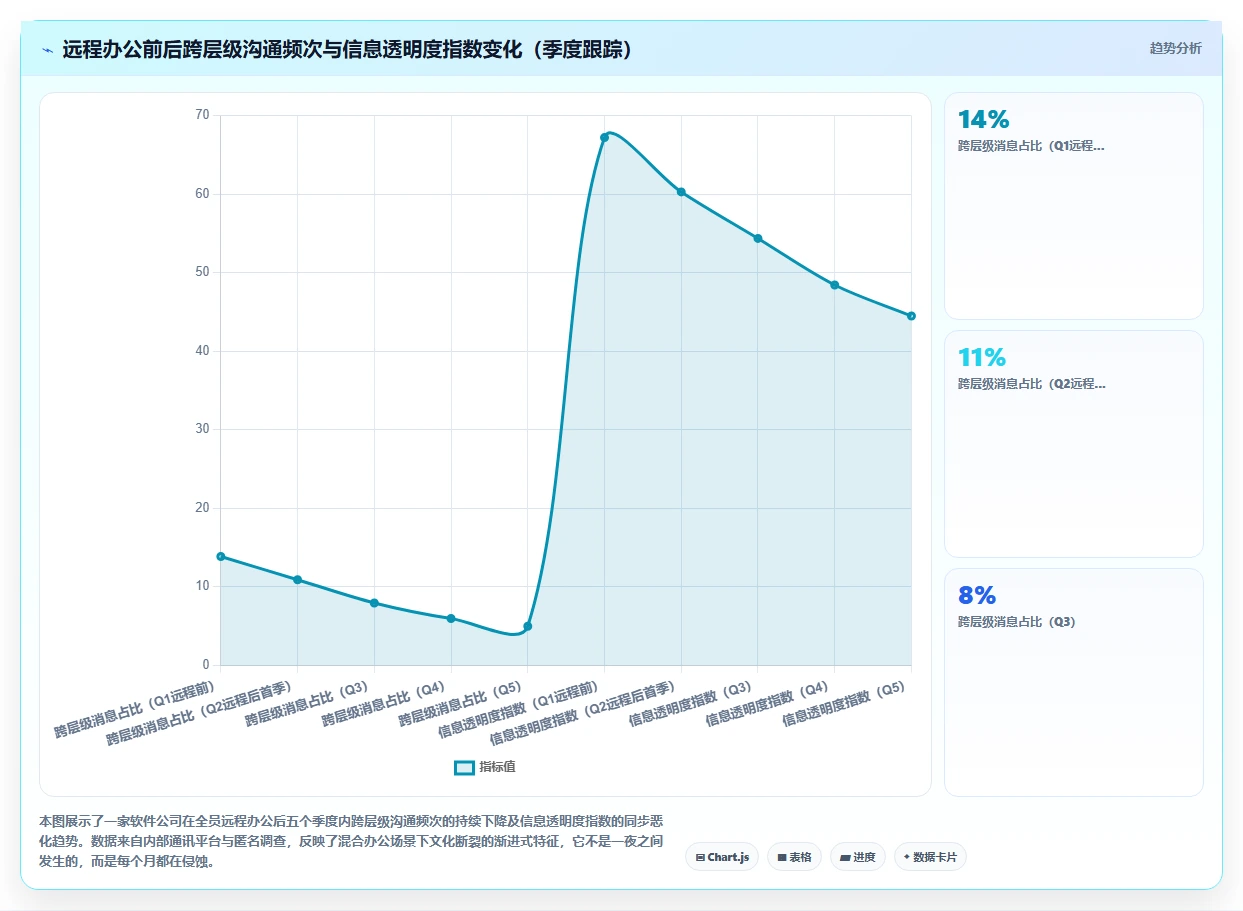Click the peak point for 信息透明度指数 Q1远程前
Image resolution: width=1243 pixels, height=911 pixels.
[x=604, y=137]
